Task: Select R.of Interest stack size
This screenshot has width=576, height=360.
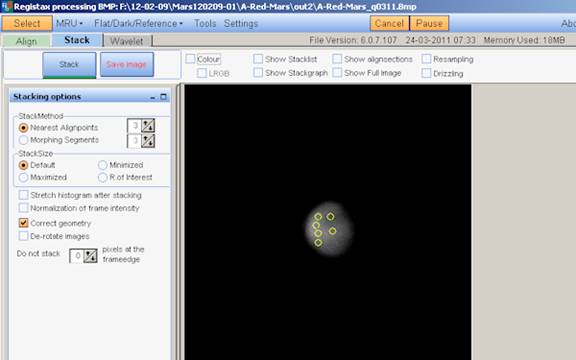Action: [x=102, y=177]
